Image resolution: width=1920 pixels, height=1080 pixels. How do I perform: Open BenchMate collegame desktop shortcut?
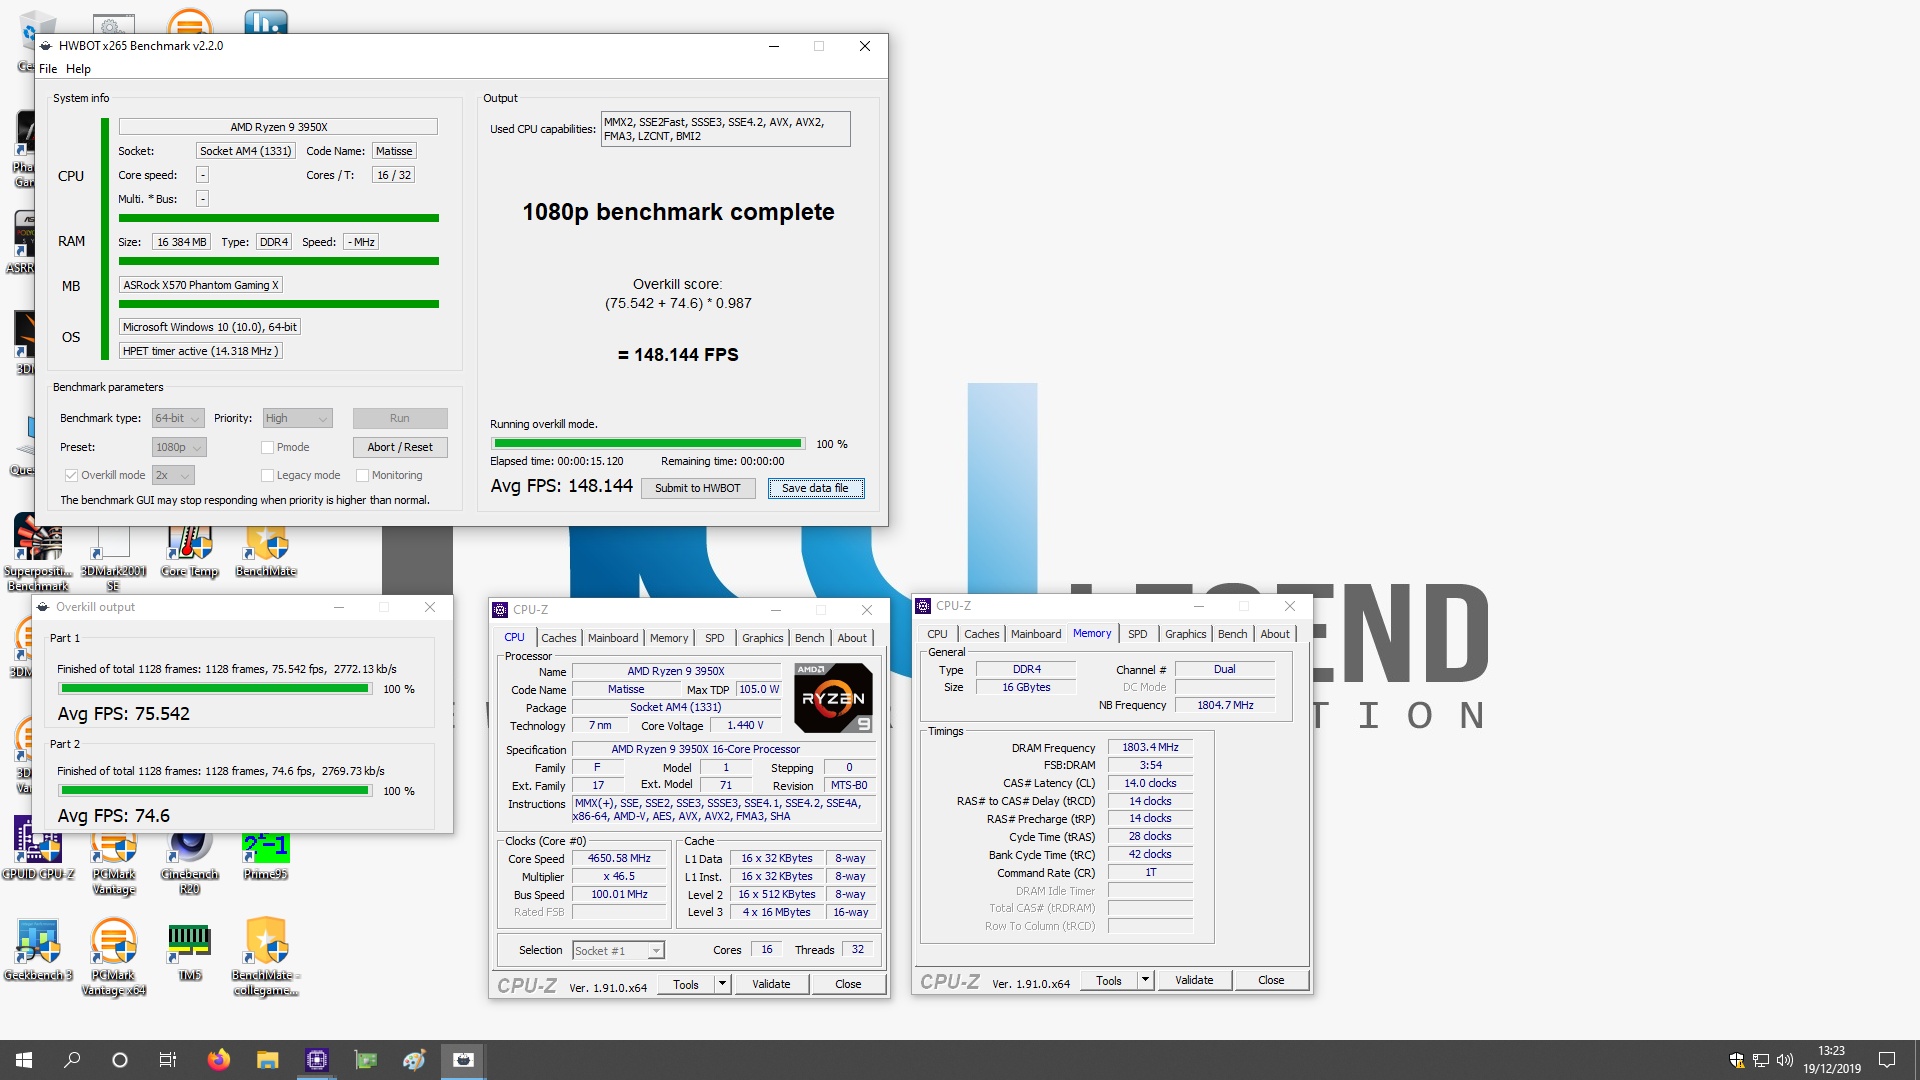point(266,957)
